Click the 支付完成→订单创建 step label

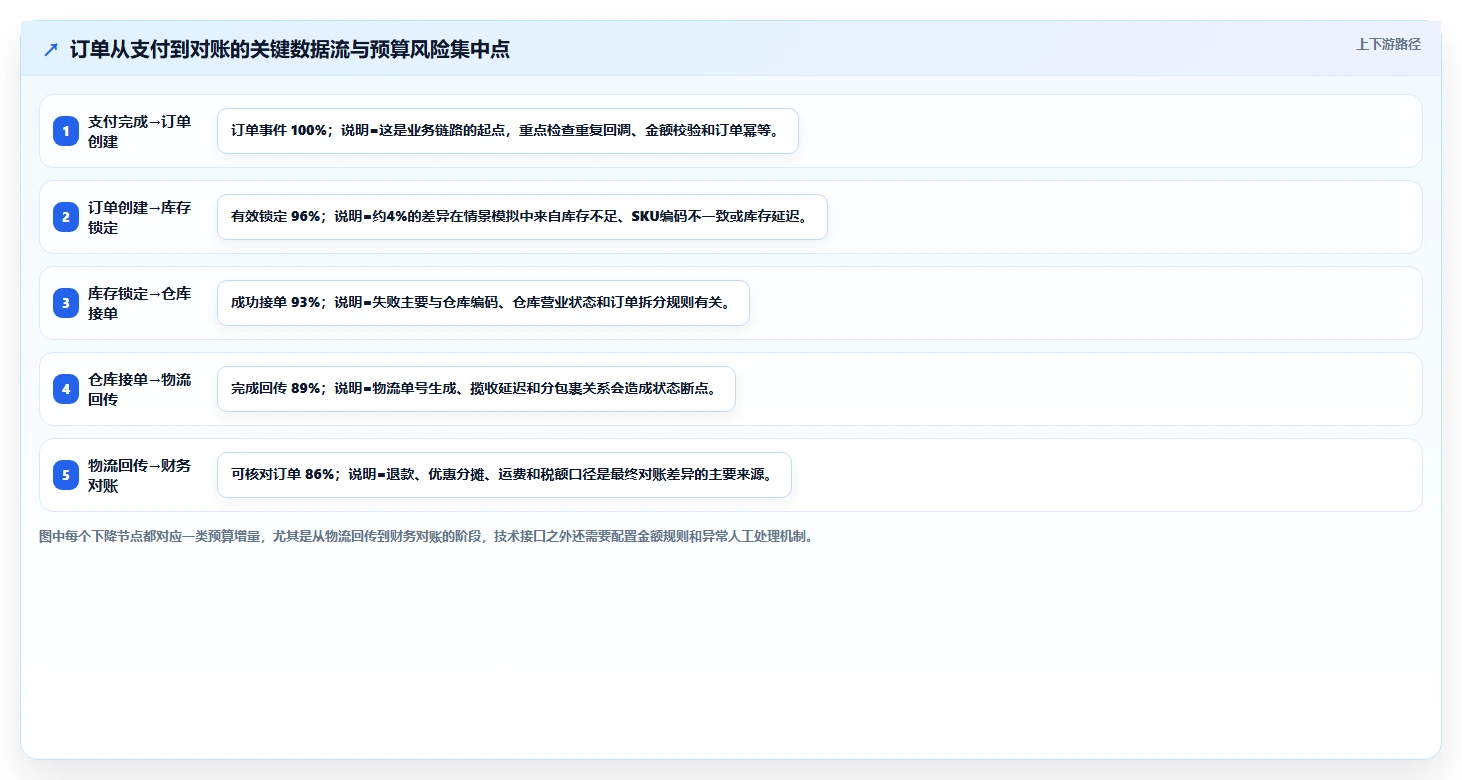point(140,131)
